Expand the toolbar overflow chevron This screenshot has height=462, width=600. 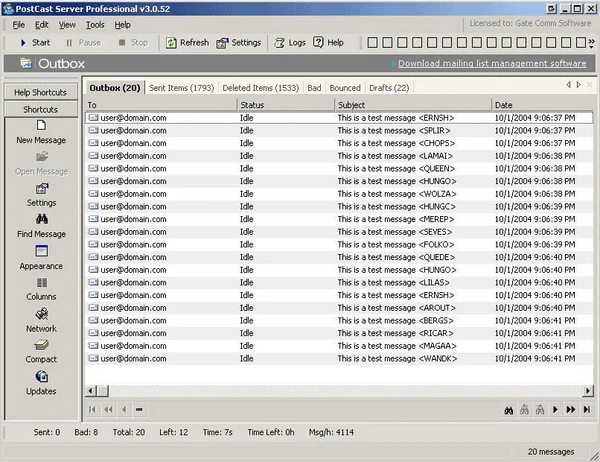point(592,43)
